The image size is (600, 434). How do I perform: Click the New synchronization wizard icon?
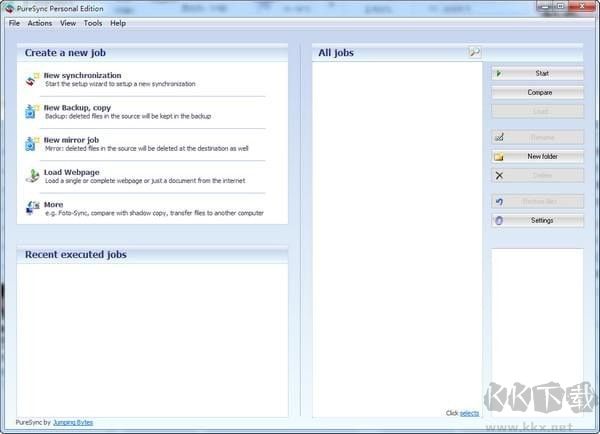pyautogui.click(x=33, y=80)
